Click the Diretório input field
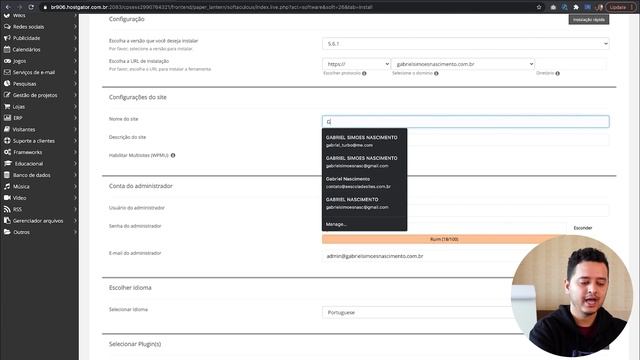640x360 pixels. coord(572,64)
